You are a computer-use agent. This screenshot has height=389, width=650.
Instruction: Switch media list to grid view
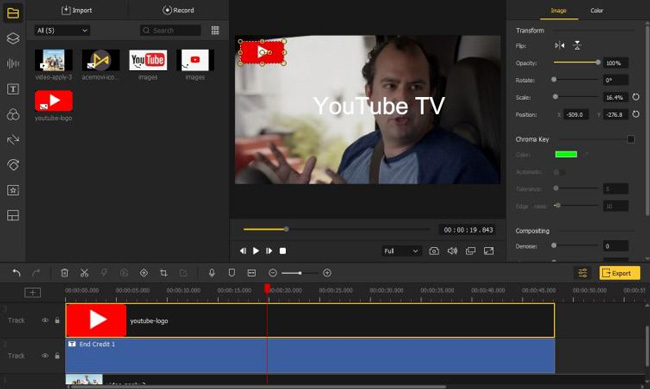[x=215, y=30]
